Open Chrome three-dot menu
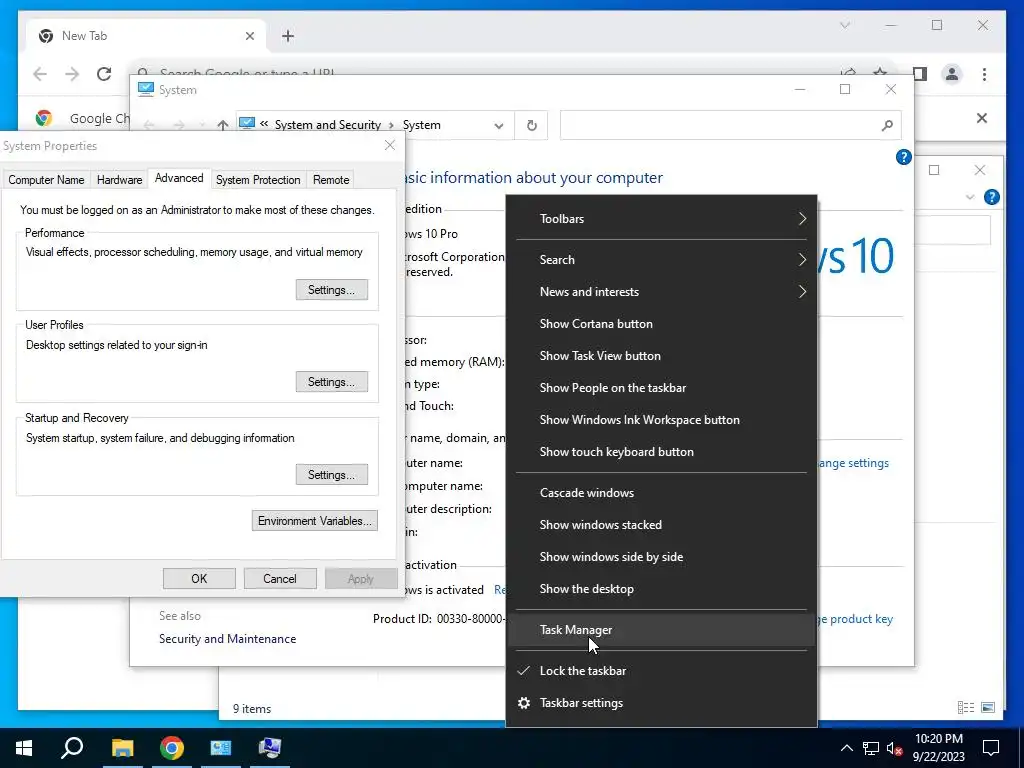 pyautogui.click(x=984, y=74)
